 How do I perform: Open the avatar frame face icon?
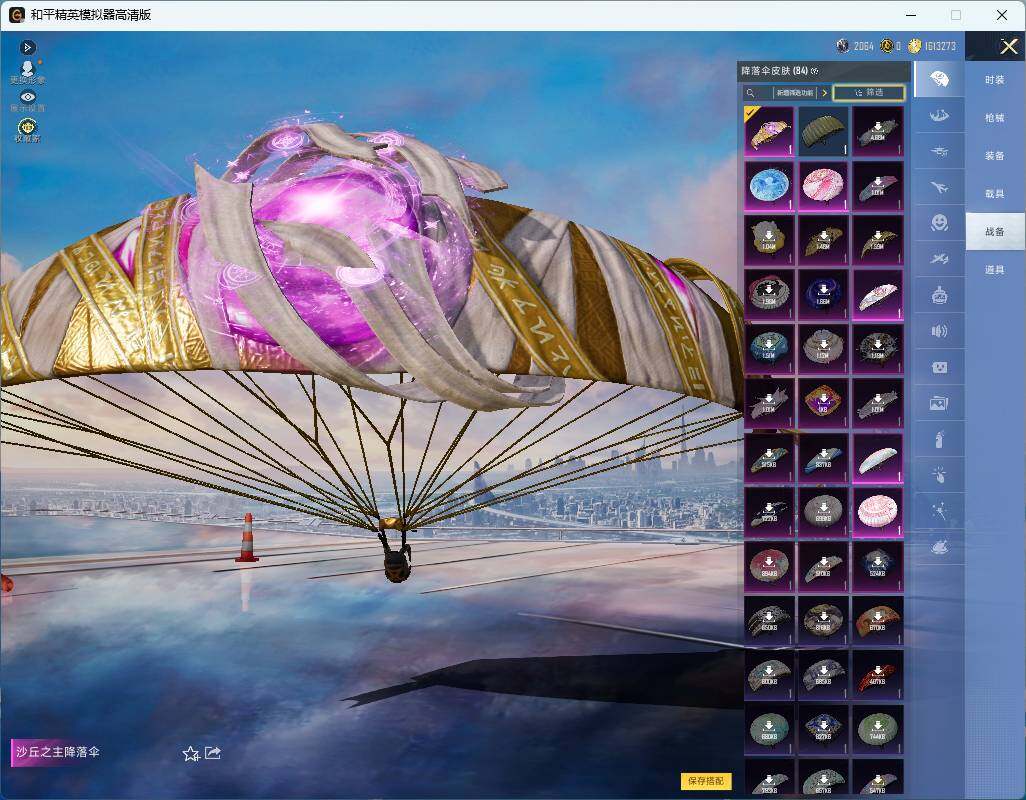click(939, 368)
